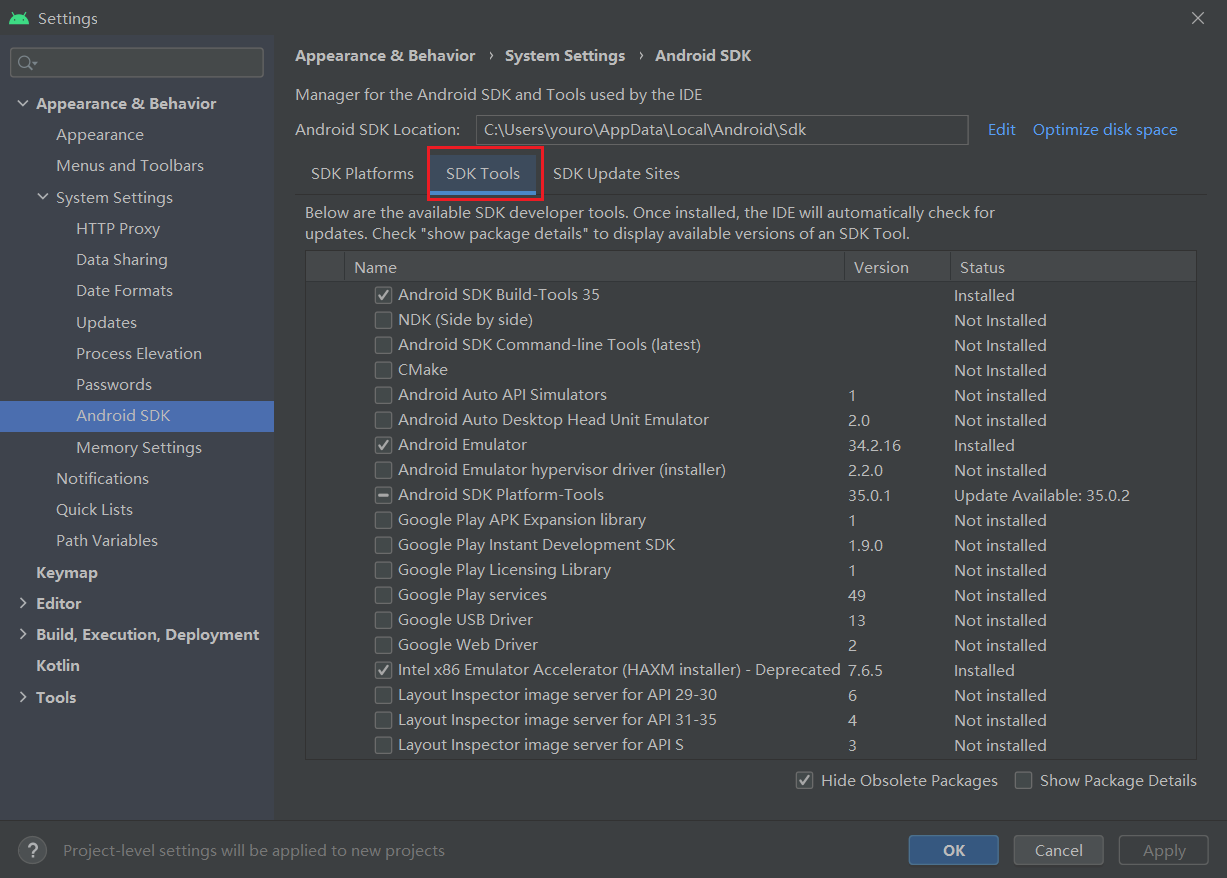Sort table by Status column header
The image size is (1227, 878).
(x=1073, y=267)
